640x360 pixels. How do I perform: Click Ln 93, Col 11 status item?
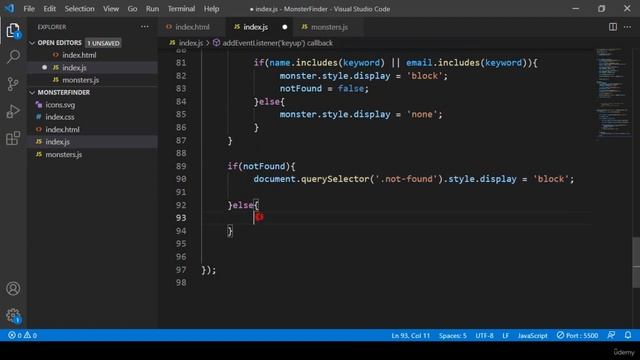(411, 336)
